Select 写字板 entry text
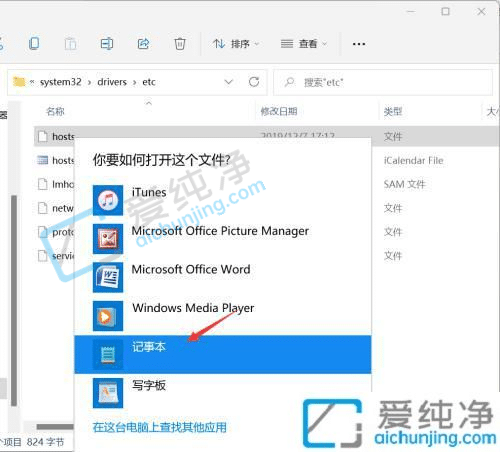500x452 pixels. click(149, 385)
